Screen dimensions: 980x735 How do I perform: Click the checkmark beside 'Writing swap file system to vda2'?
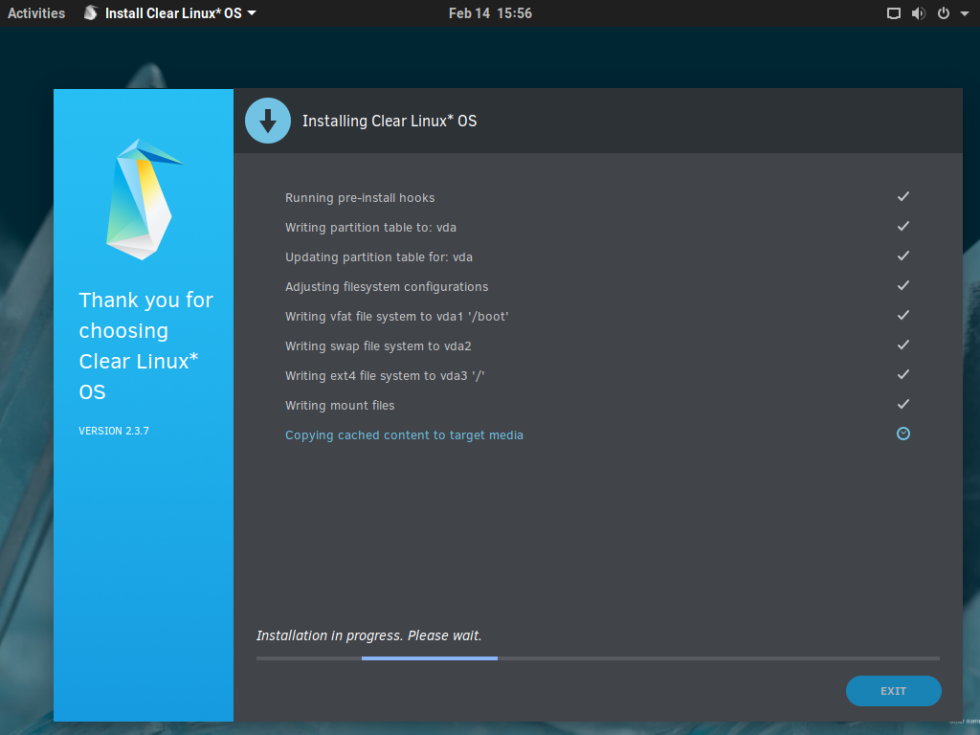tap(903, 344)
